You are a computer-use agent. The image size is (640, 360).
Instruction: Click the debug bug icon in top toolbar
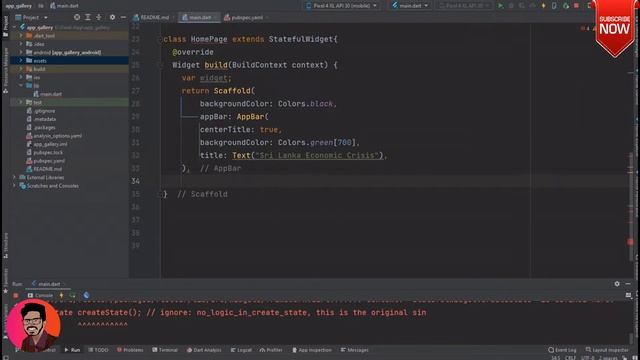[x=511, y=6]
